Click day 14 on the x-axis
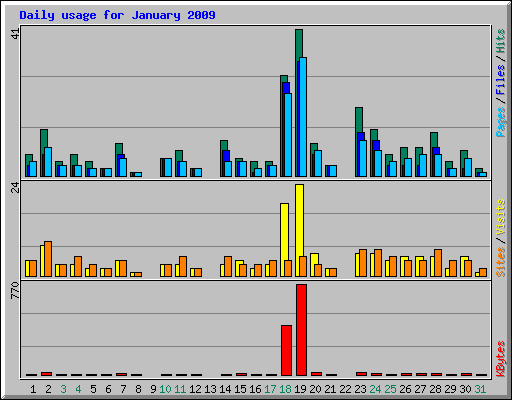This screenshot has width=512, height=400. pyautogui.click(x=225, y=389)
